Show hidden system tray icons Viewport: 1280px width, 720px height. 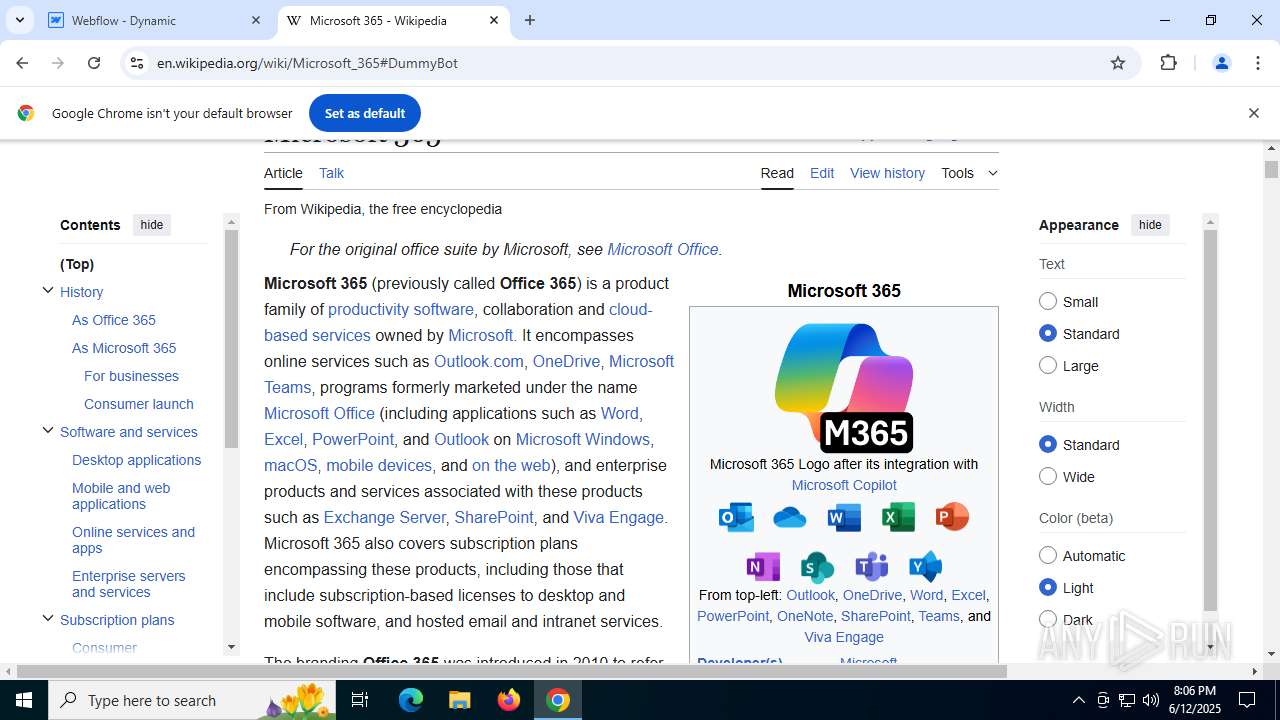[1078, 700]
